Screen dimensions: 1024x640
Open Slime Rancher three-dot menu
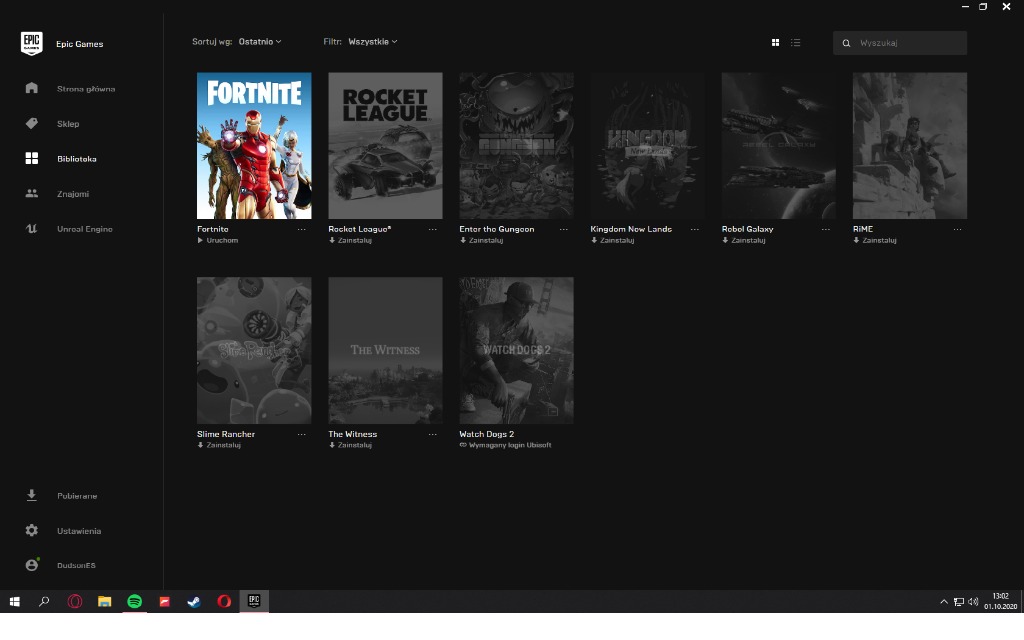click(x=301, y=434)
